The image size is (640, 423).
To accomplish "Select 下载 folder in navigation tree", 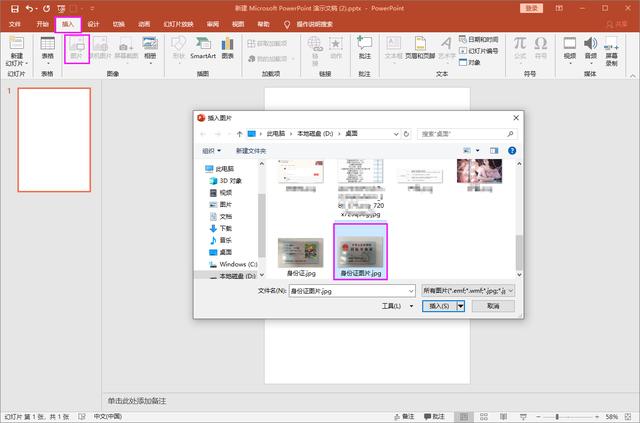I will pos(225,227).
